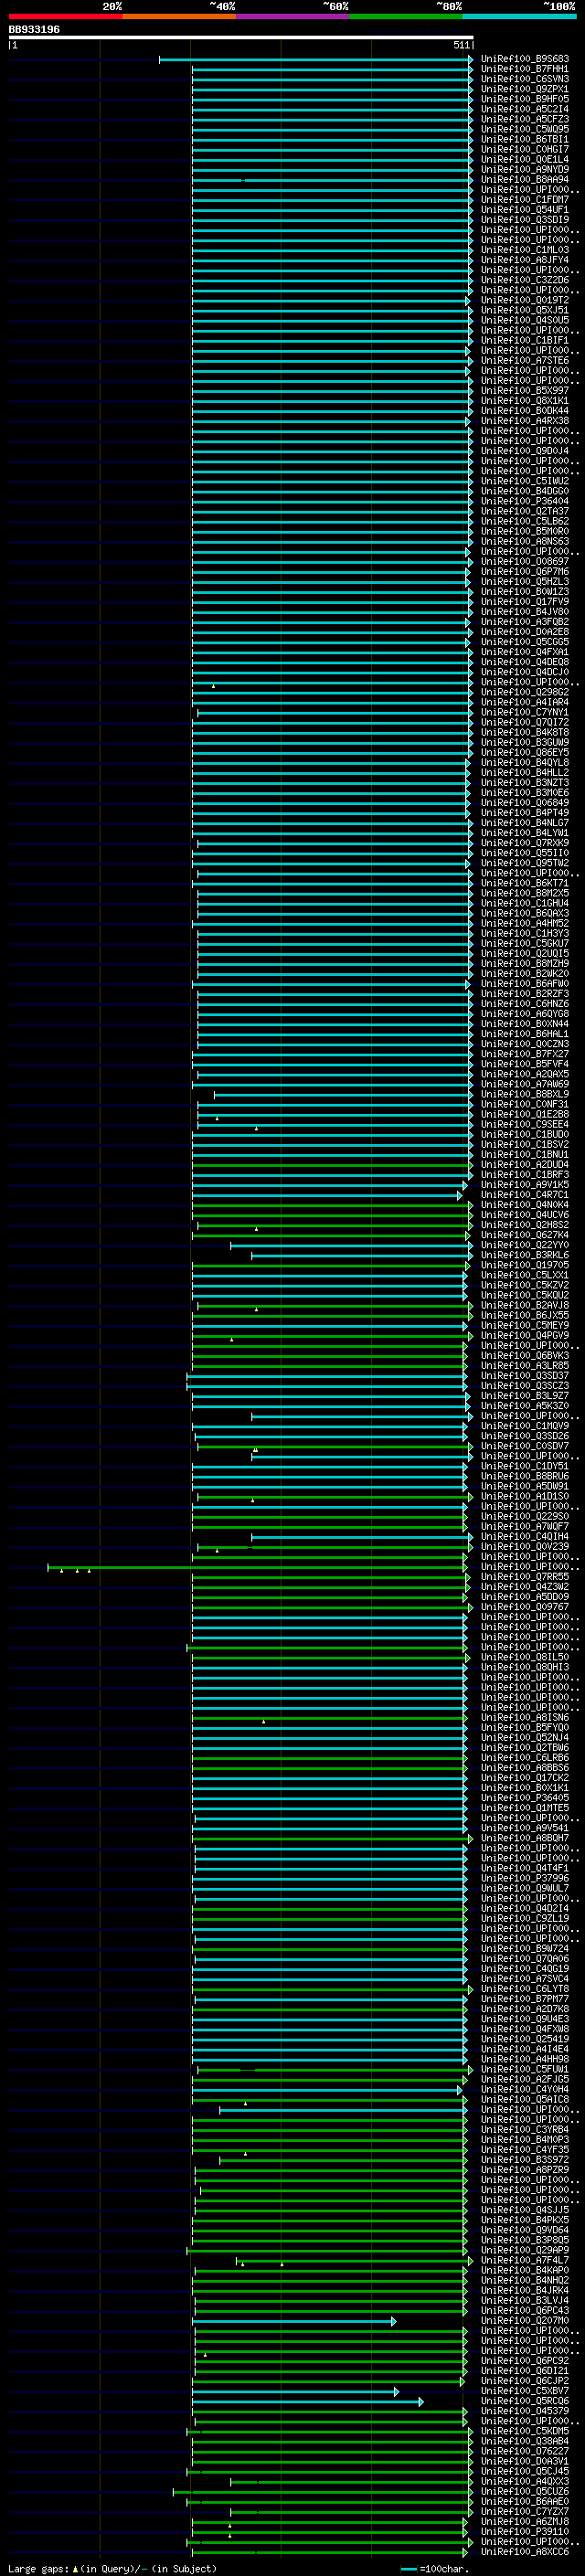
Task: Select the UniRef100_Q38AB4 label
Action: click(525, 2441)
